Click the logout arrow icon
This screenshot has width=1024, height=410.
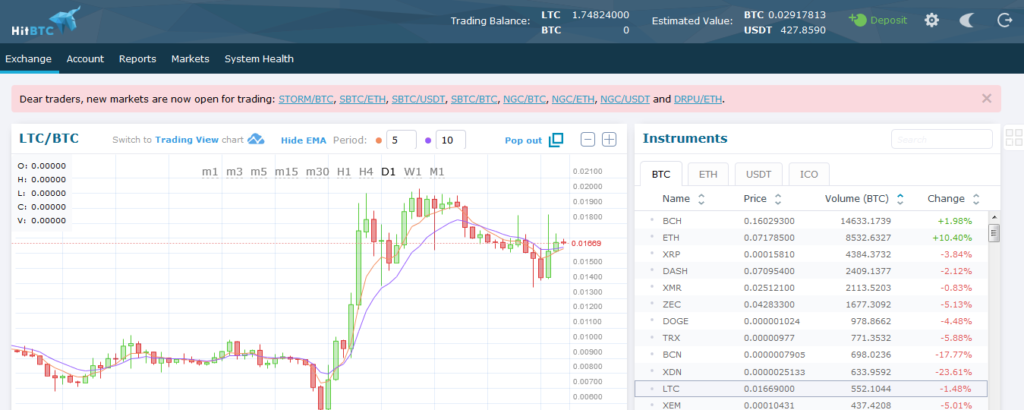click(1004, 20)
